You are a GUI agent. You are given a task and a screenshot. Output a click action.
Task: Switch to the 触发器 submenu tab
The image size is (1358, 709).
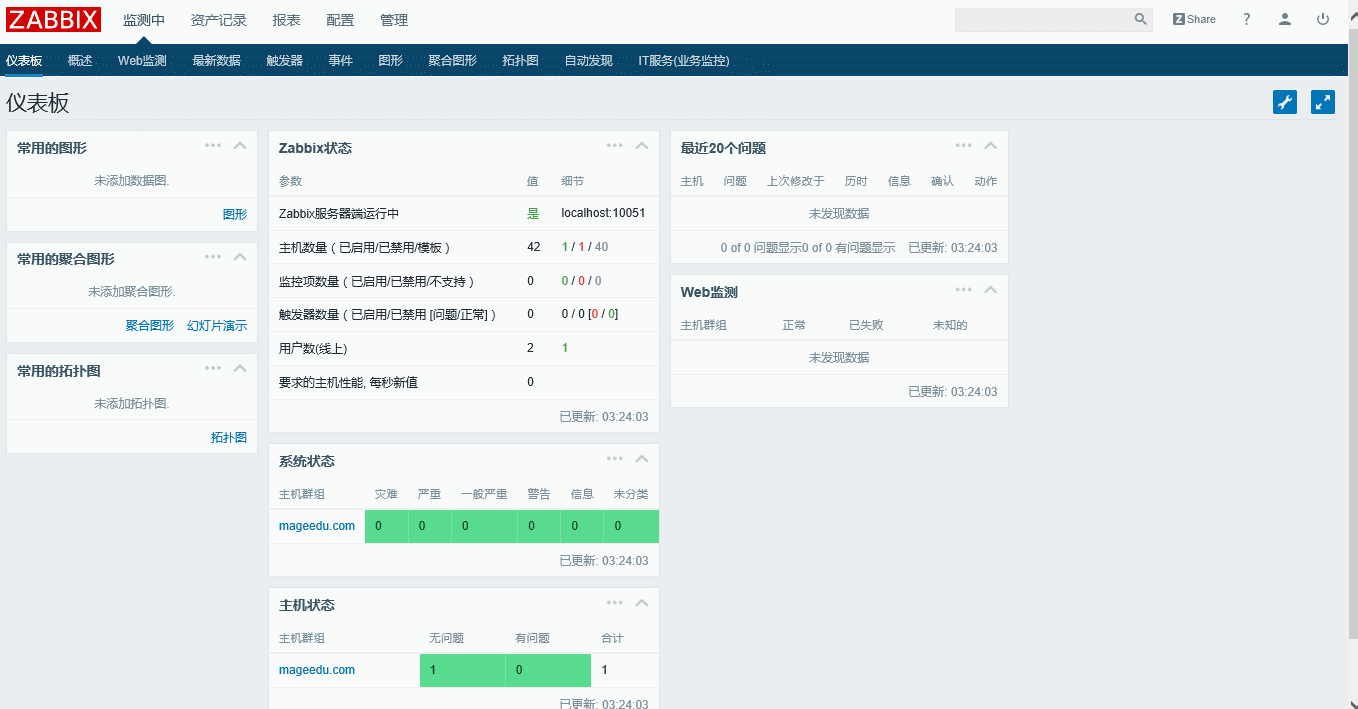pyautogui.click(x=285, y=61)
